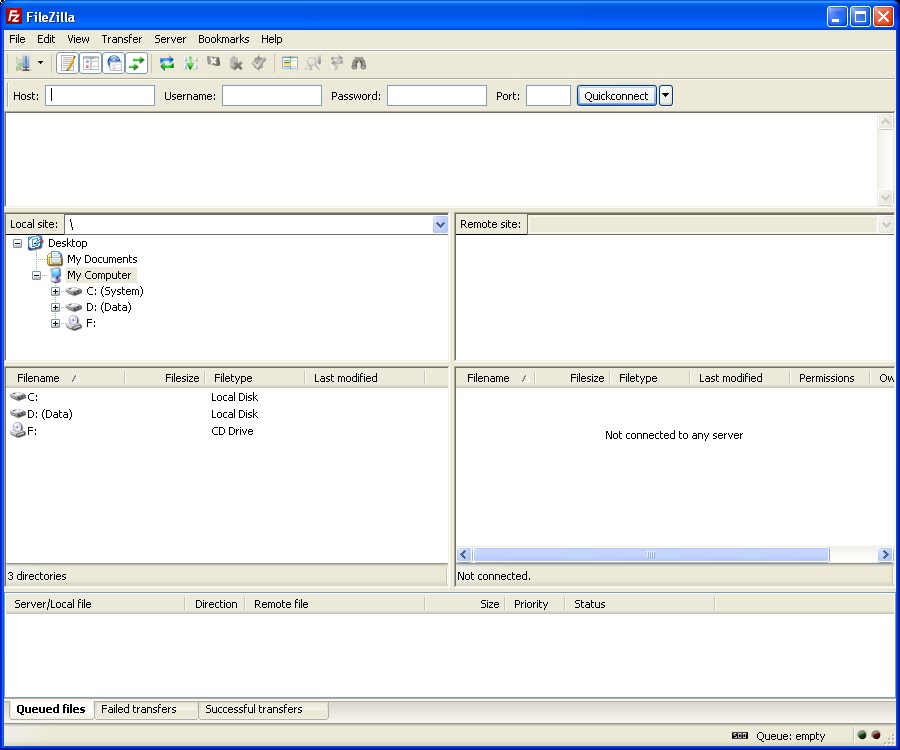Screen dimensions: 900x750
Task: Open the Quickconnect options dropdown arrow
Action: click(665, 95)
